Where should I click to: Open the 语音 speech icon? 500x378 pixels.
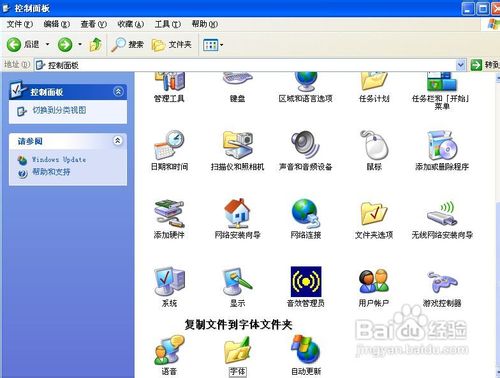(169, 350)
